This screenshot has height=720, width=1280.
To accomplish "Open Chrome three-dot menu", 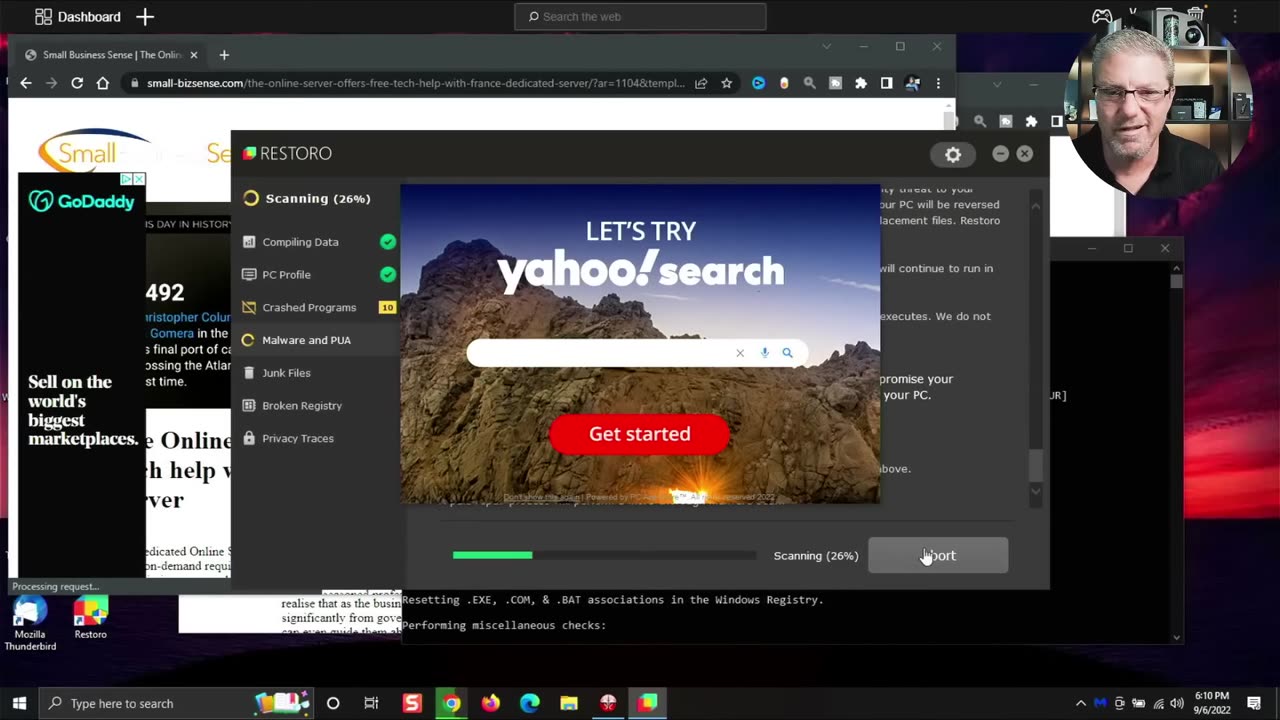I will click(938, 83).
